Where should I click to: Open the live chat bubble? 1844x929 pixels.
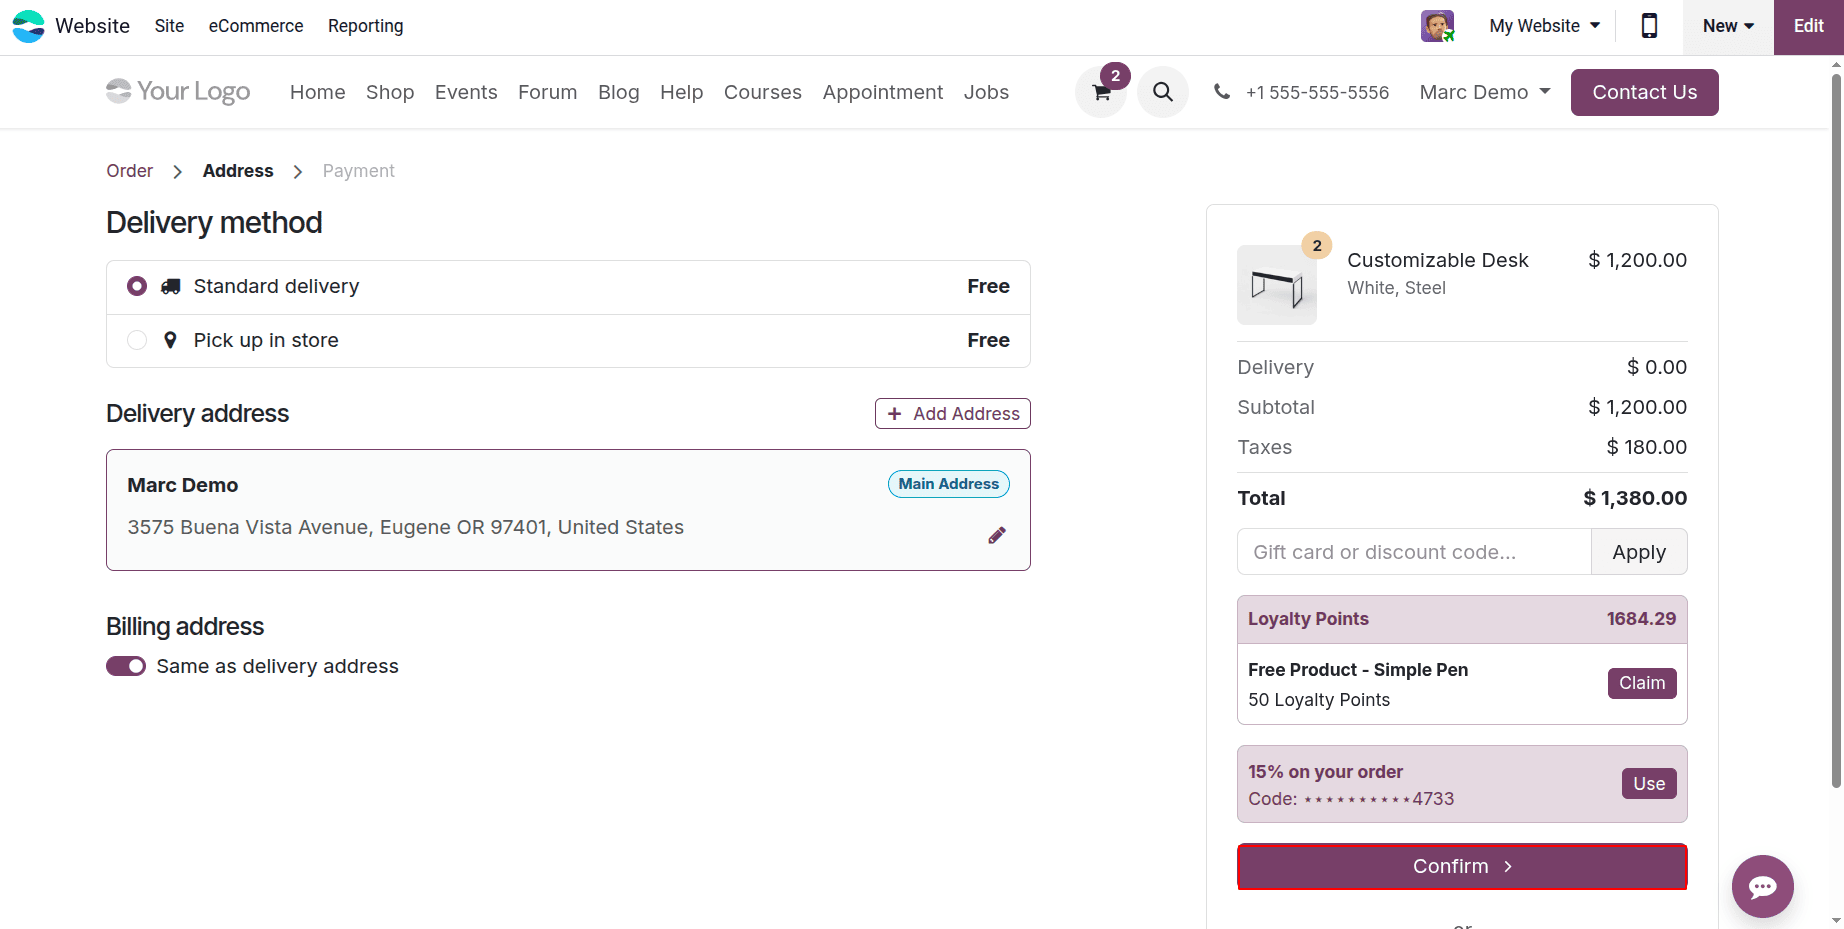point(1762,886)
